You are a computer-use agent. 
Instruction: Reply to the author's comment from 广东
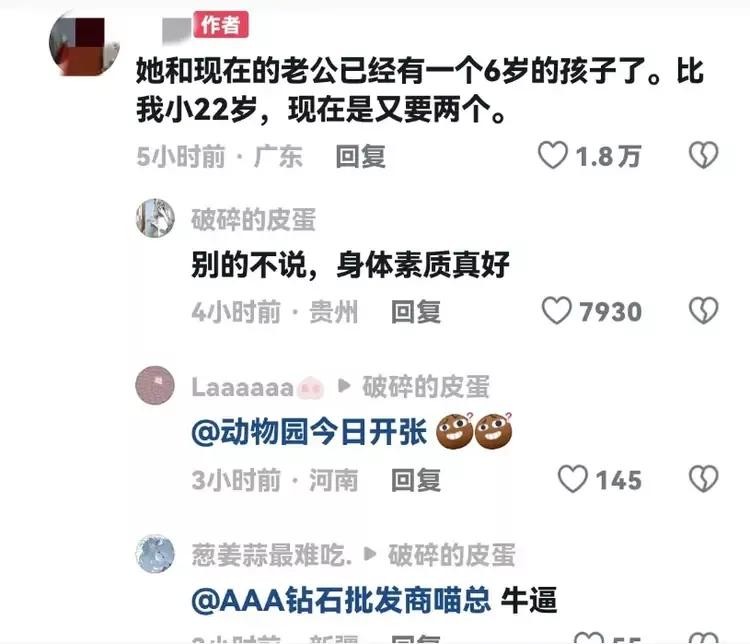(x=361, y=156)
